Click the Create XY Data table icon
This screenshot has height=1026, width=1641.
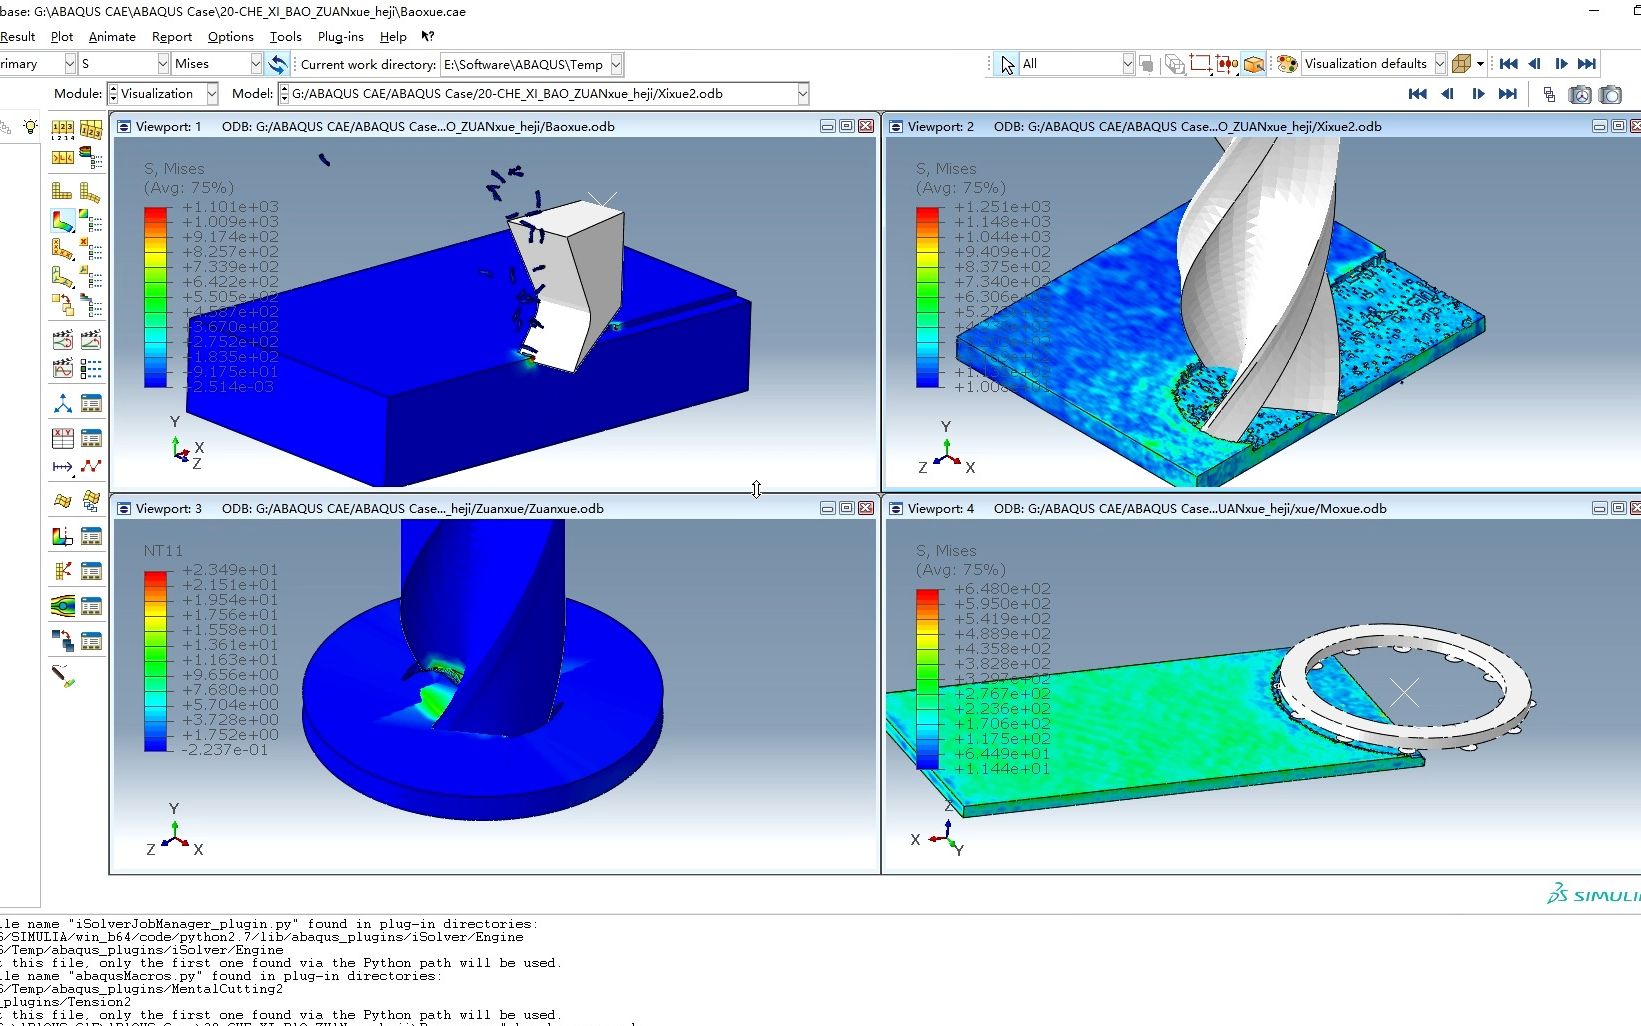62,438
